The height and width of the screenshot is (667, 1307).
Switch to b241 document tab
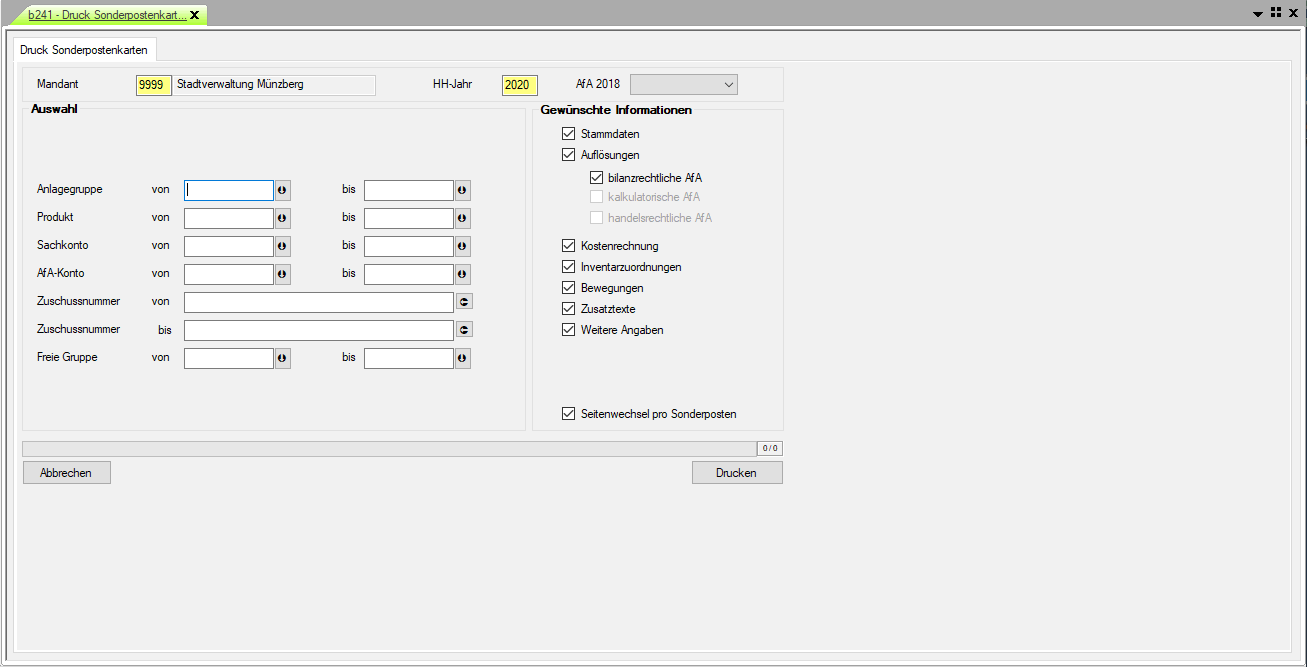coord(107,15)
